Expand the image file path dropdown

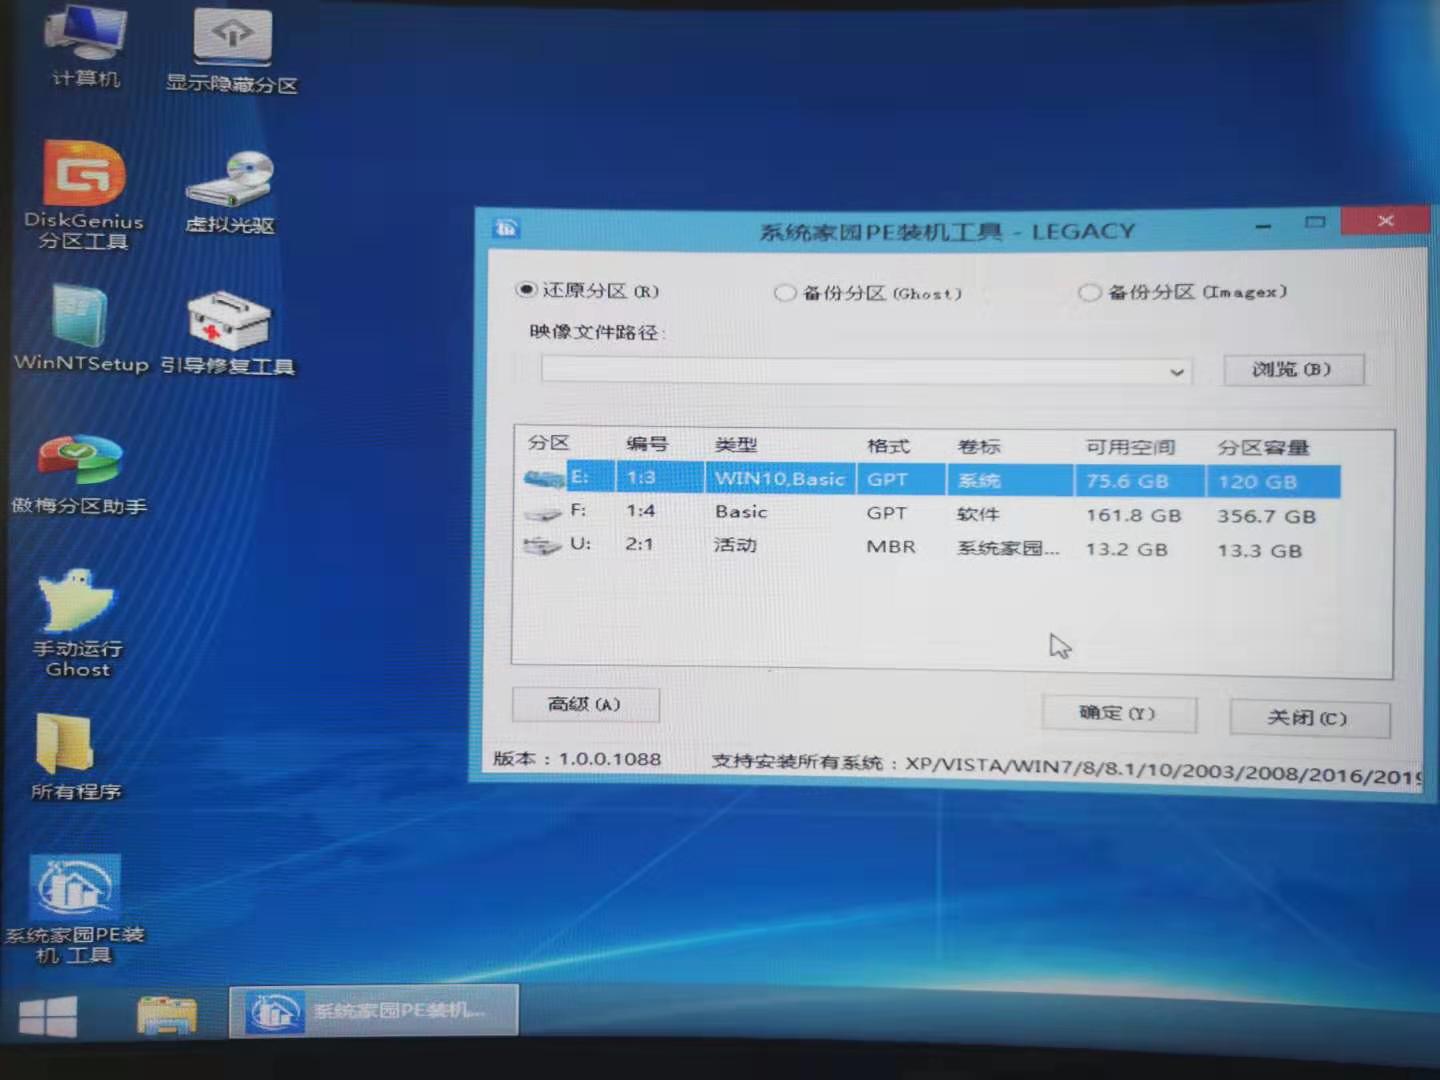(1178, 371)
